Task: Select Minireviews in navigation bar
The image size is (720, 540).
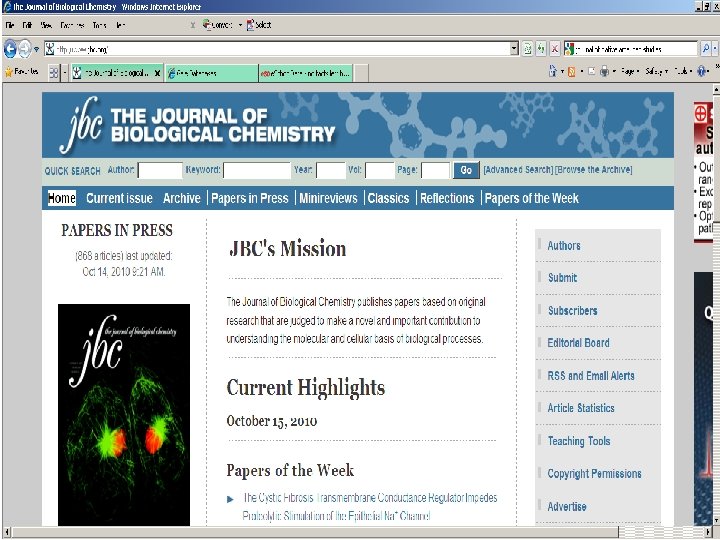Action: tap(328, 198)
